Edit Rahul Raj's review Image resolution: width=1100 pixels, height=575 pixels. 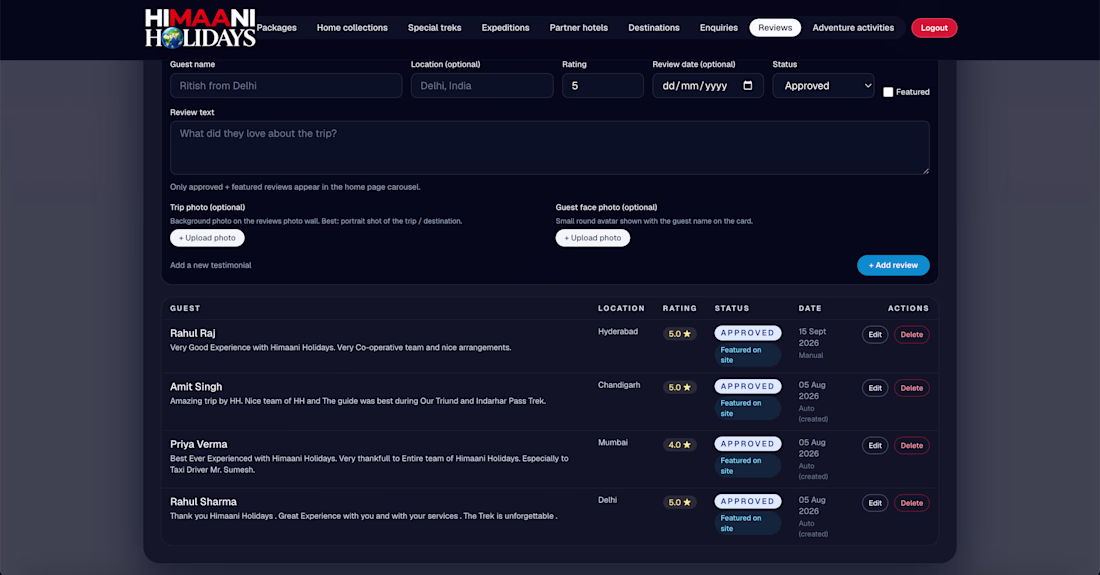(875, 334)
